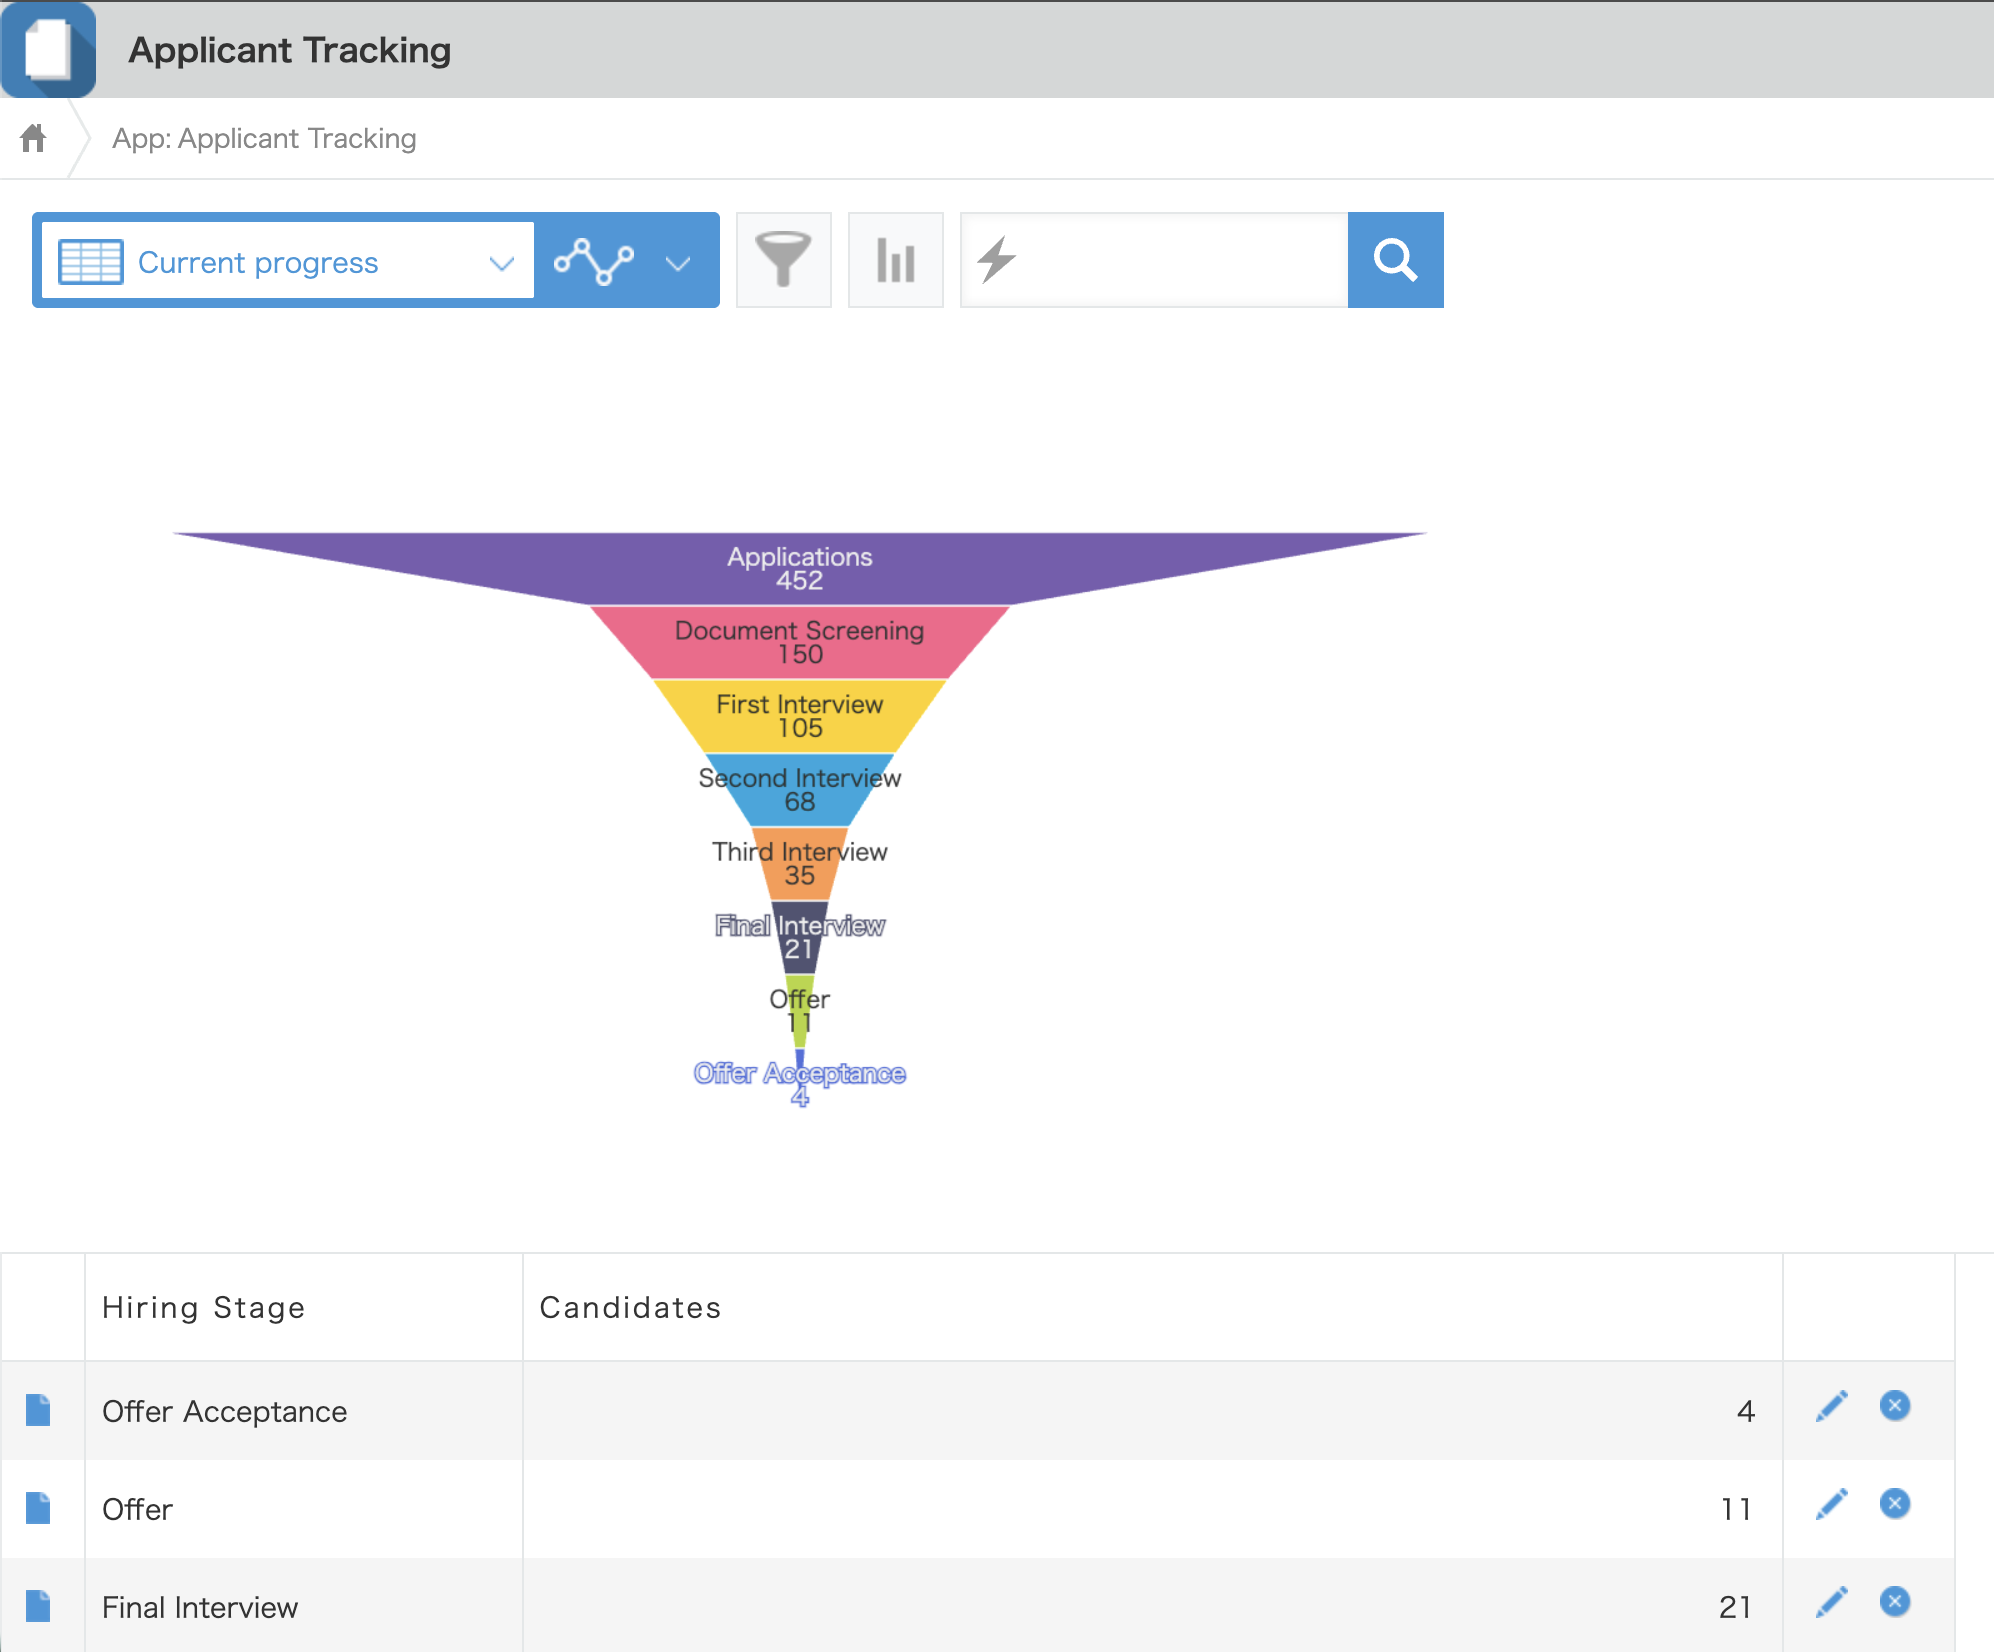Click the table view icon in the view selector
The image size is (1994, 1652).
coord(90,262)
